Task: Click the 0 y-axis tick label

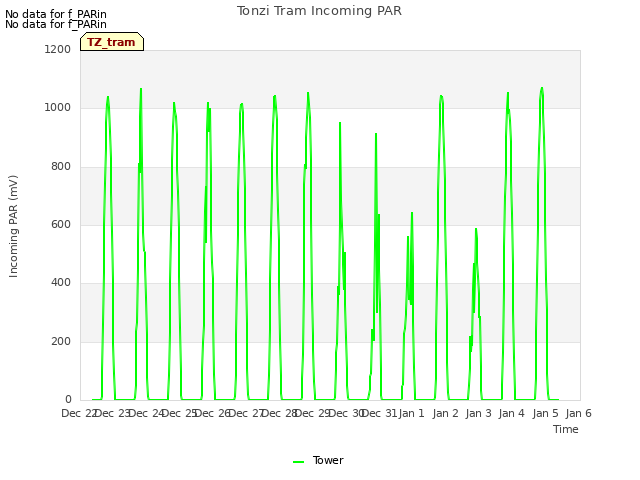Action: pos(68,399)
